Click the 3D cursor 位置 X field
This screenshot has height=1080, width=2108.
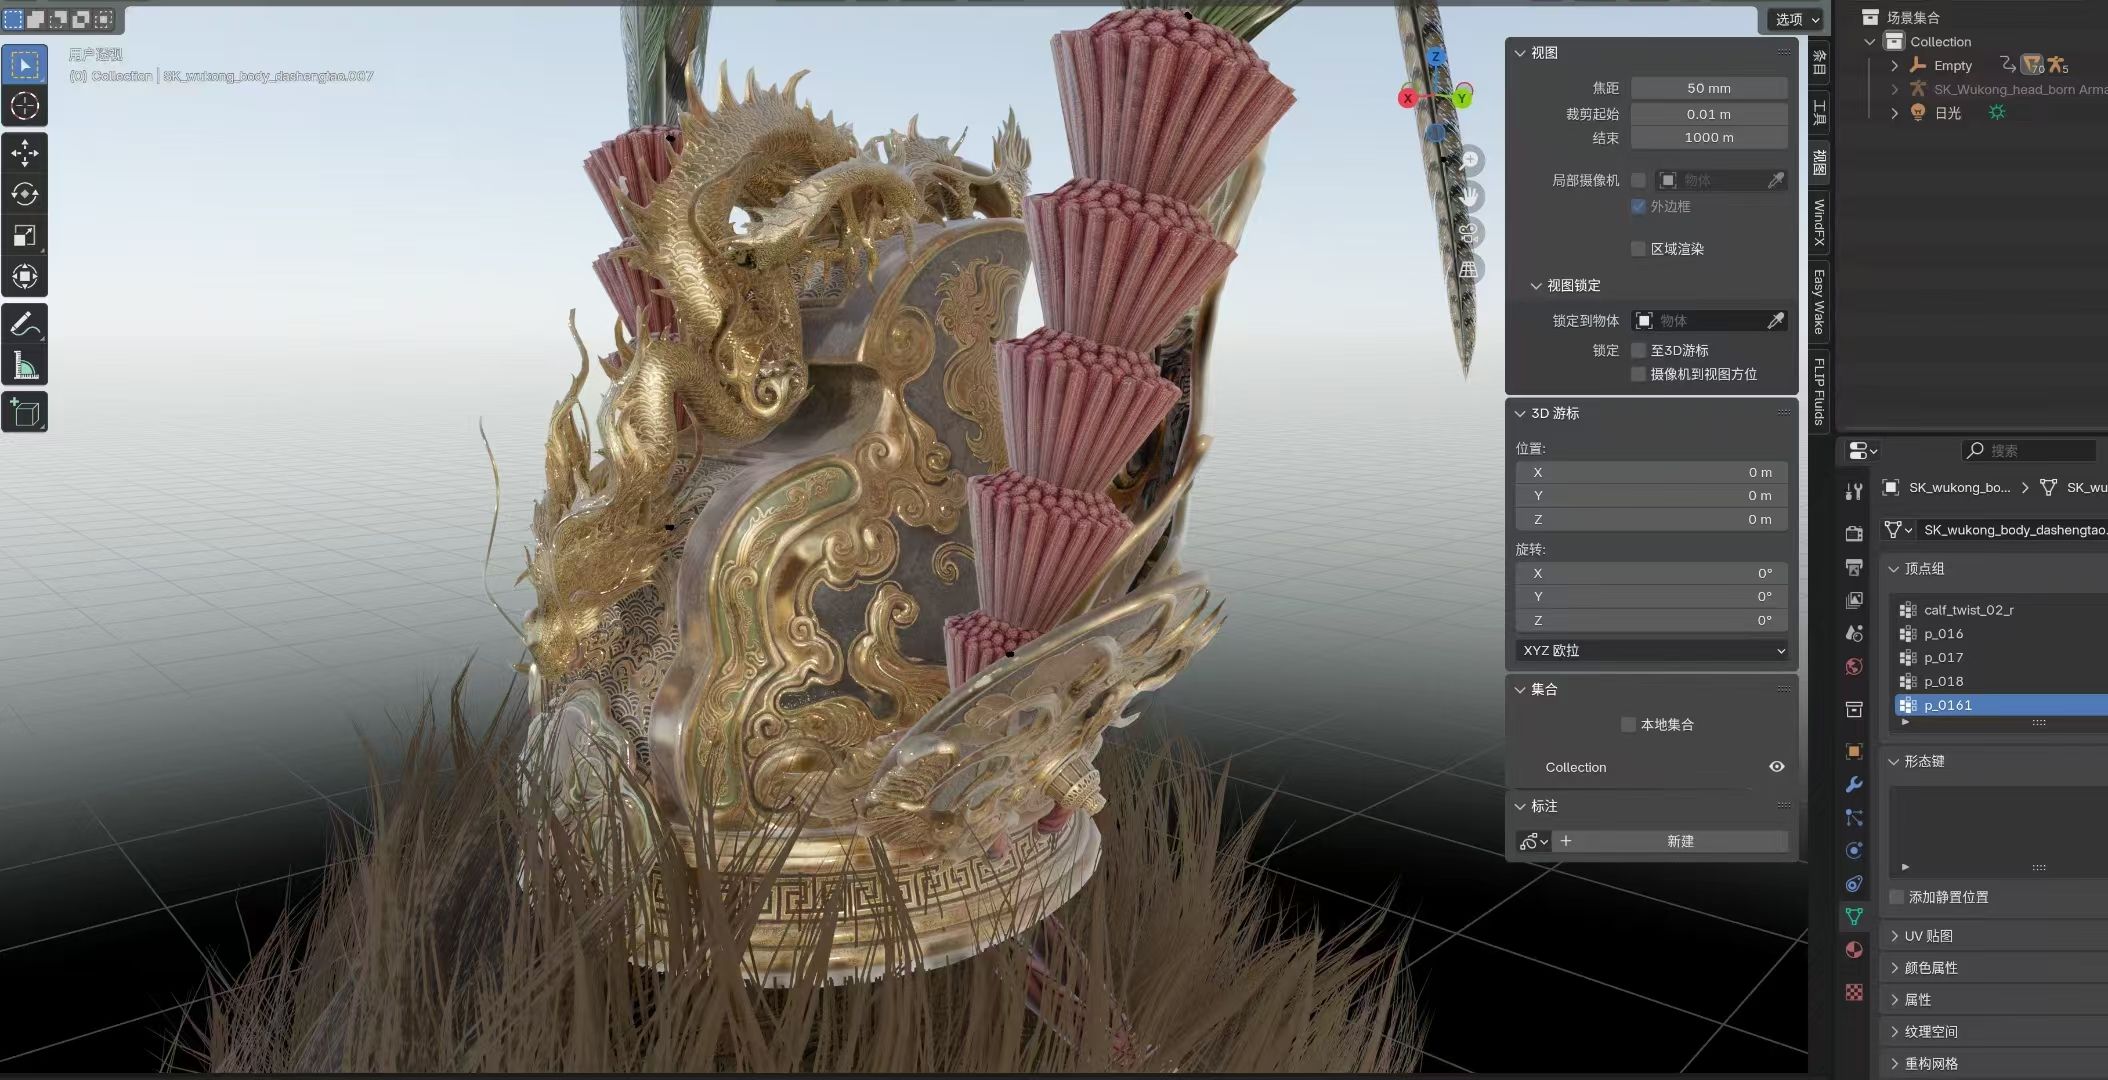(1652, 472)
